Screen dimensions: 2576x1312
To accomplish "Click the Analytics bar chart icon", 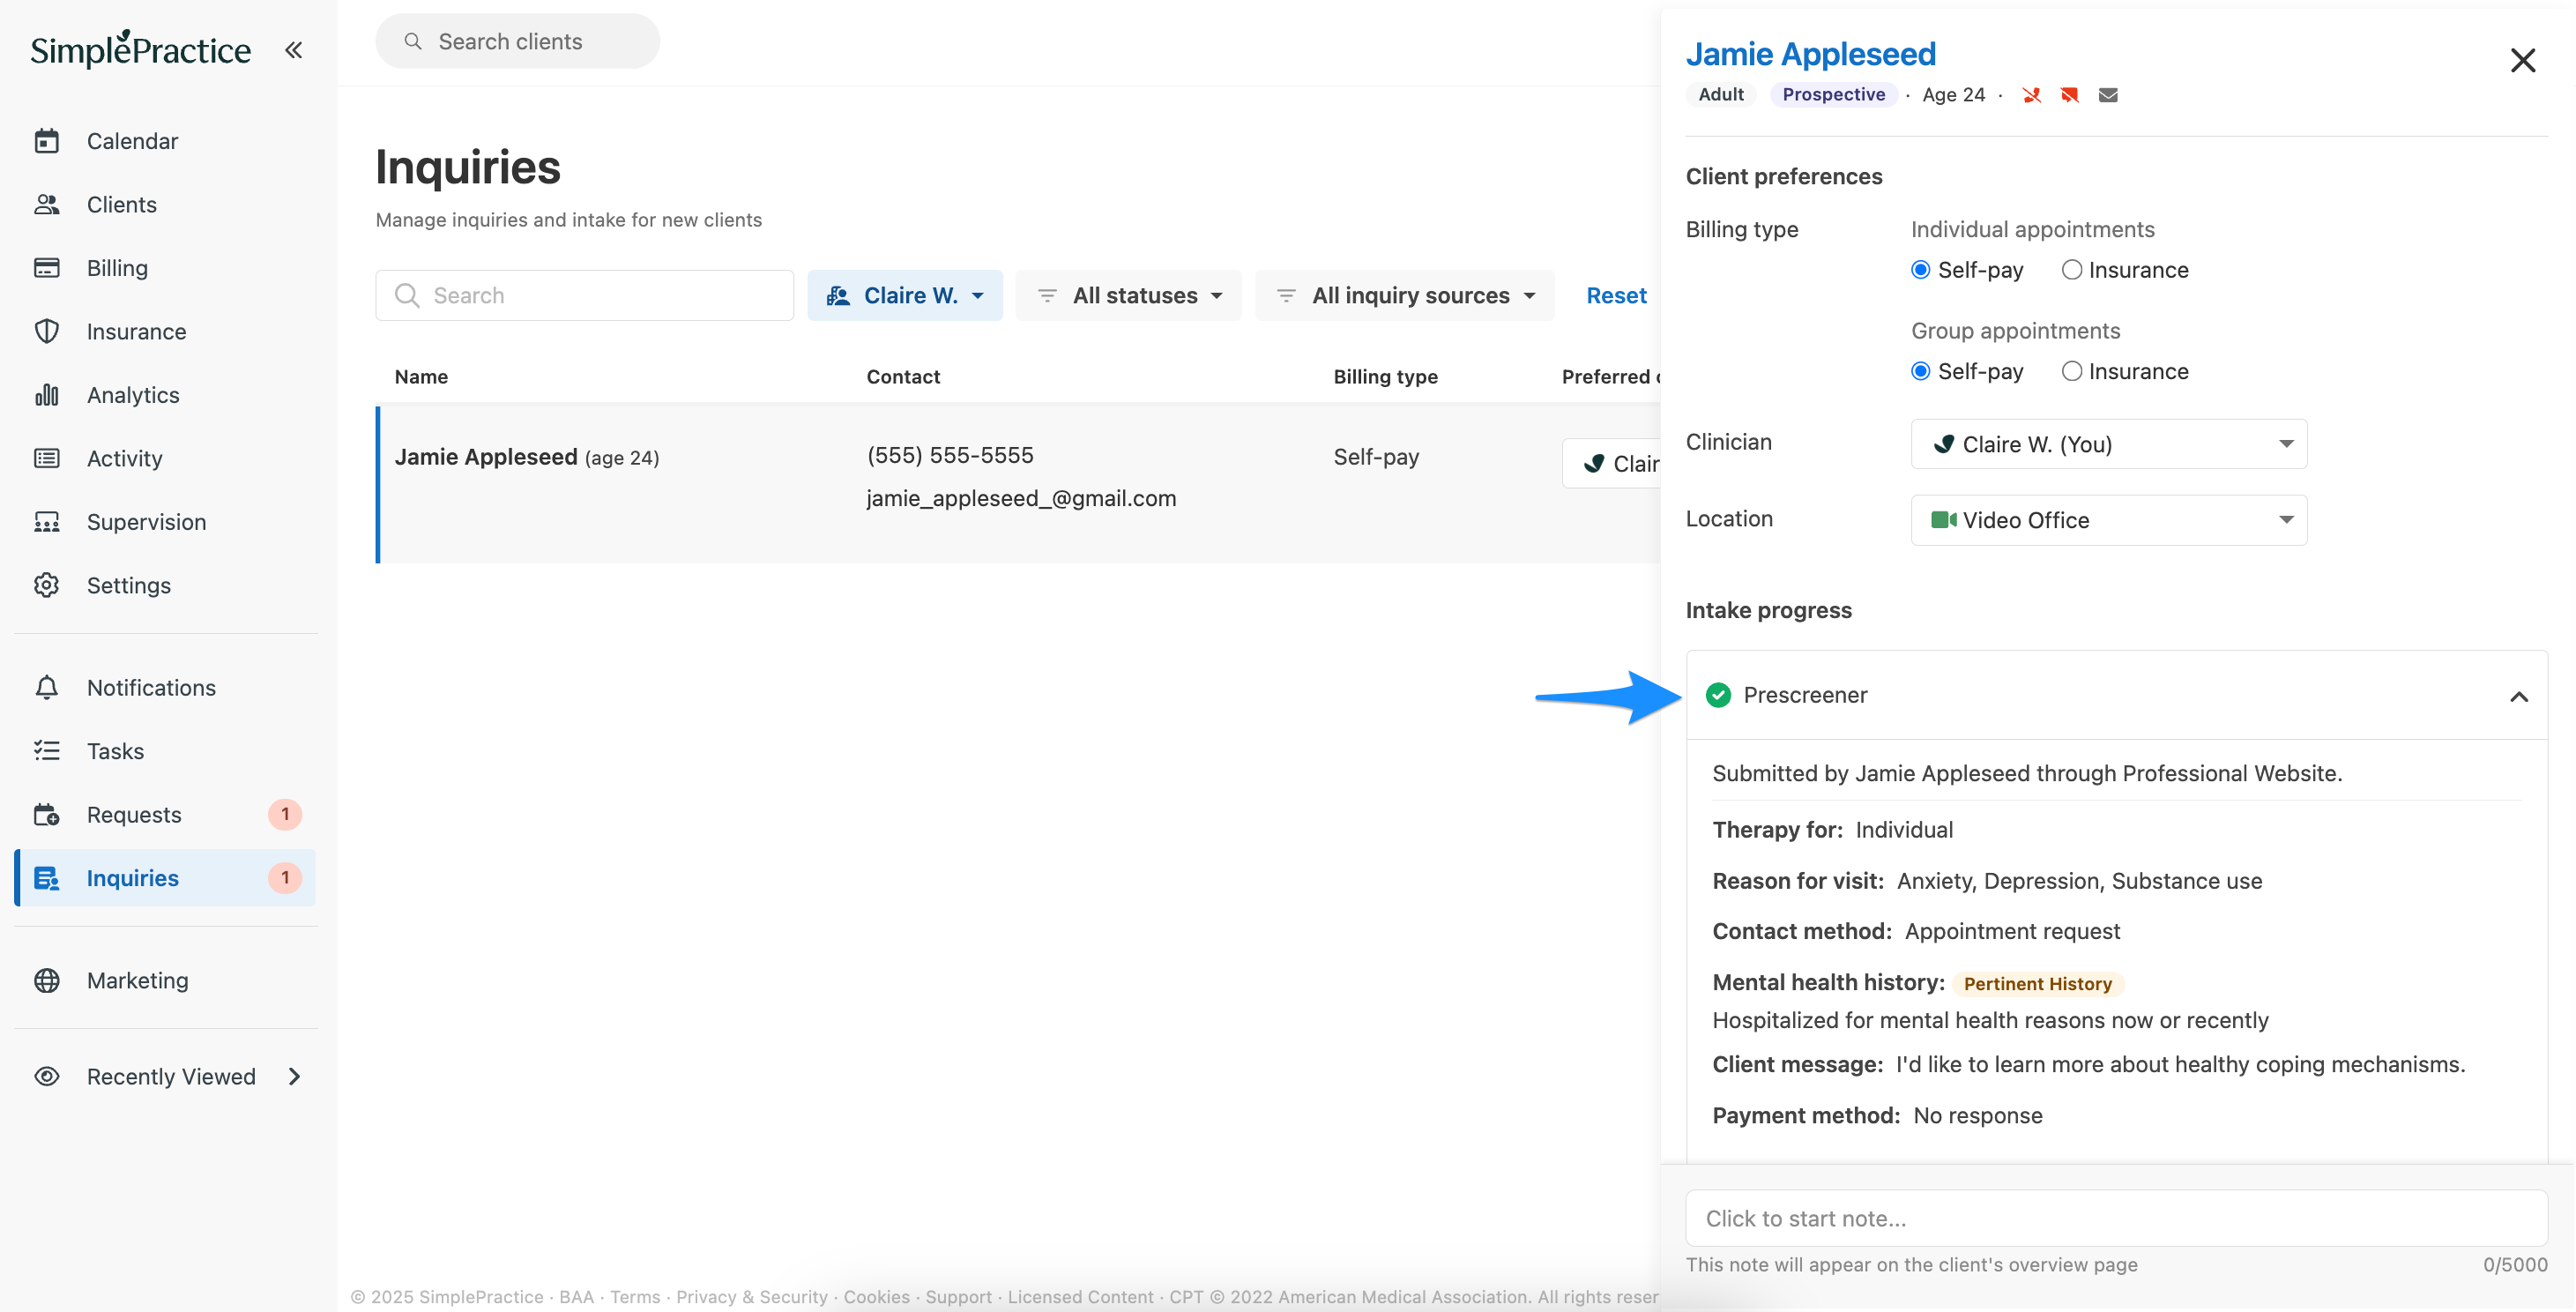I will [47, 395].
